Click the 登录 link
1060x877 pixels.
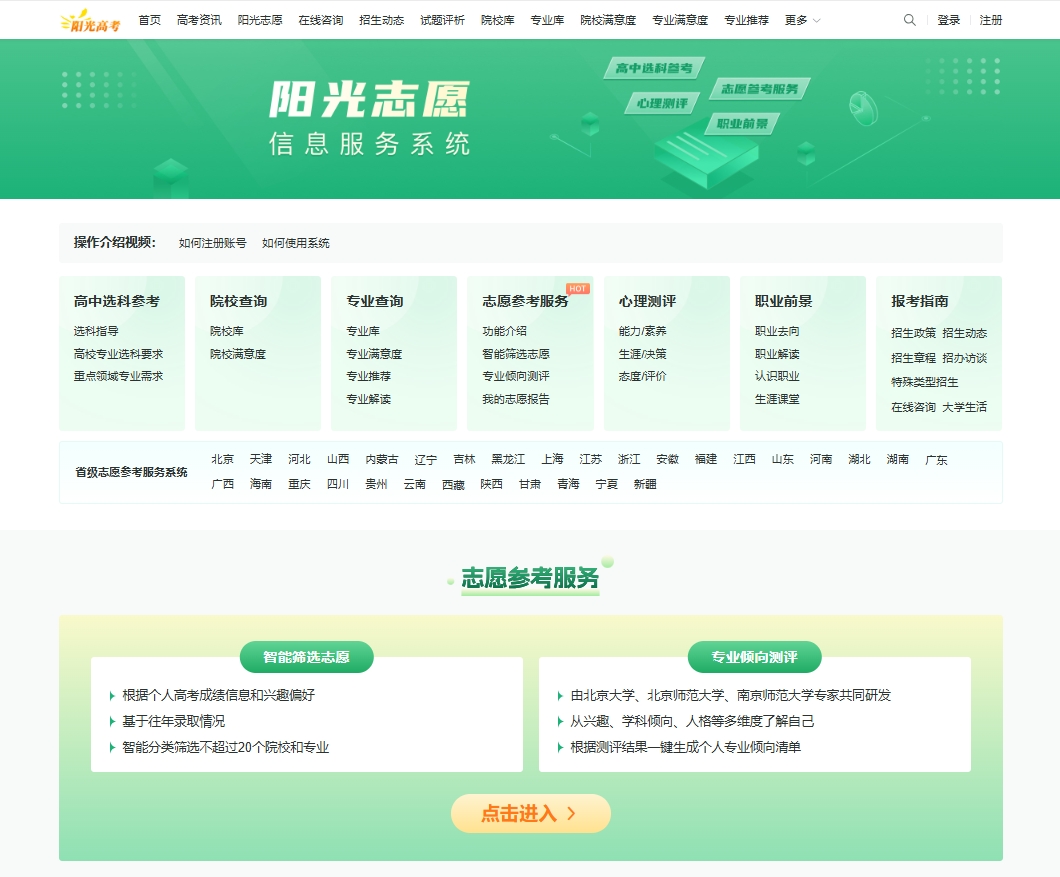[948, 20]
